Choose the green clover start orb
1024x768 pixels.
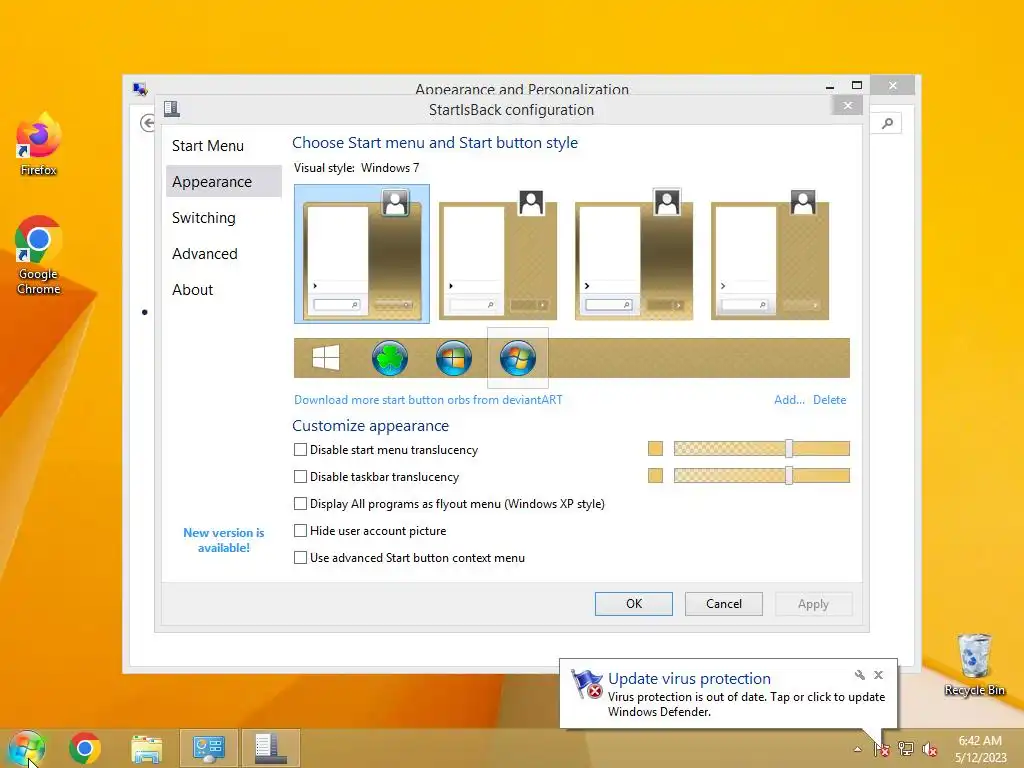coord(390,358)
